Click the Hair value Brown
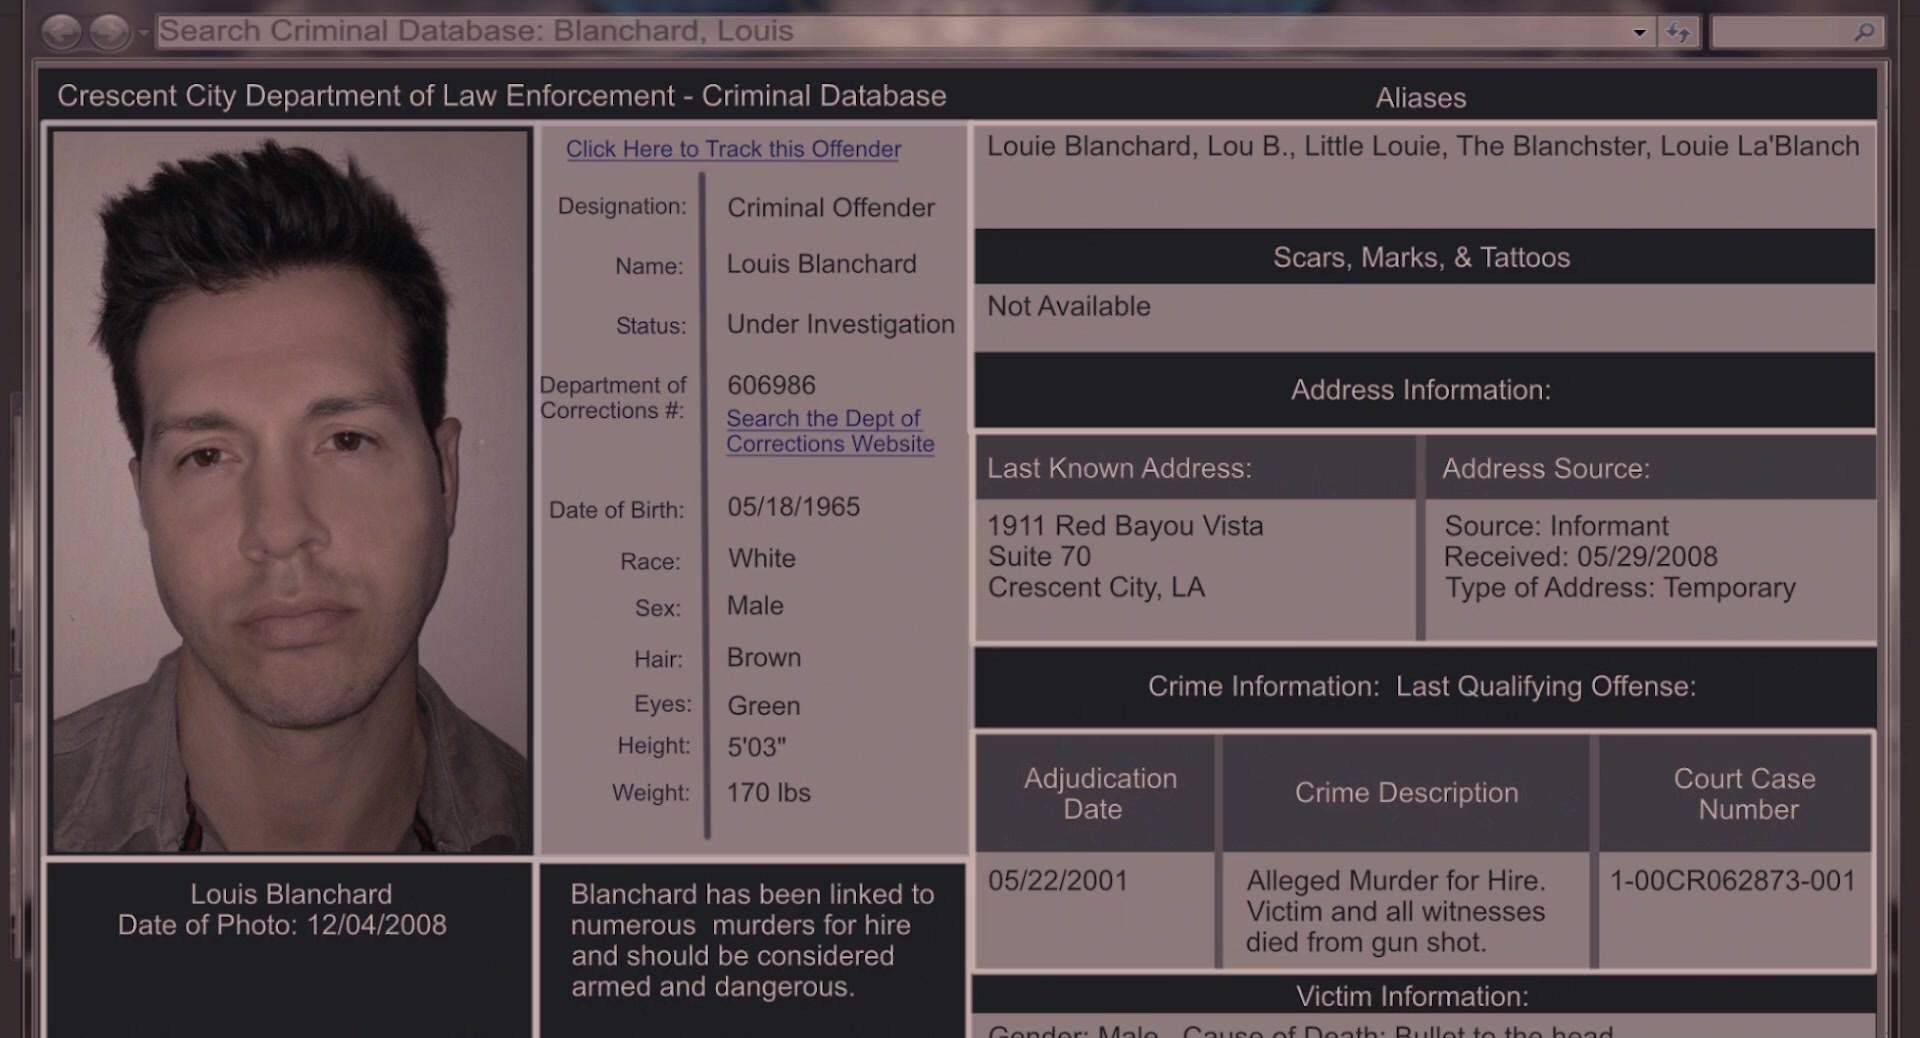Image resolution: width=1920 pixels, height=1038 pixels. (x=763, y=657)
